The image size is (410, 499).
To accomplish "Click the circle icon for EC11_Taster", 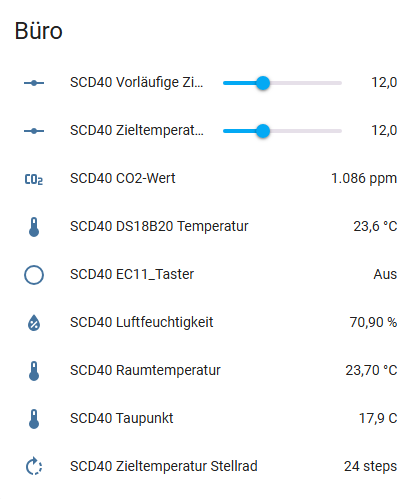I will (x=34, y=275).
